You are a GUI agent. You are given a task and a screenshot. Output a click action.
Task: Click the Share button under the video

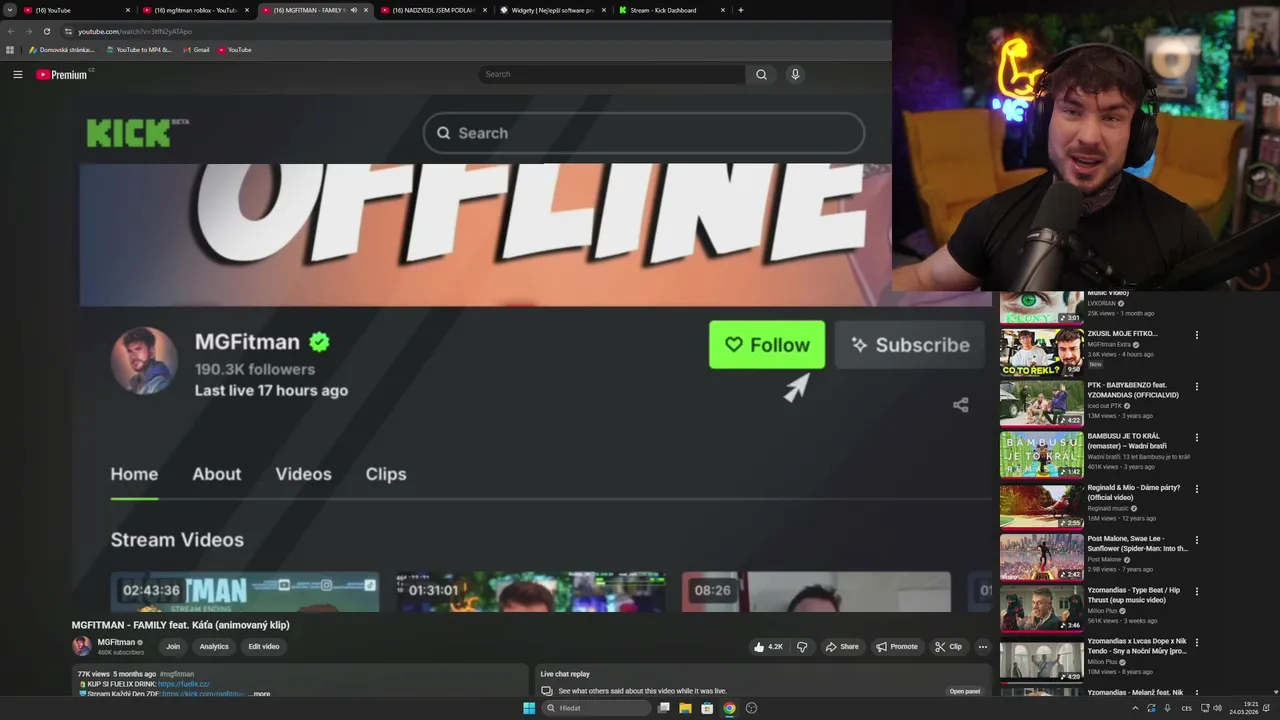point(842,647)
